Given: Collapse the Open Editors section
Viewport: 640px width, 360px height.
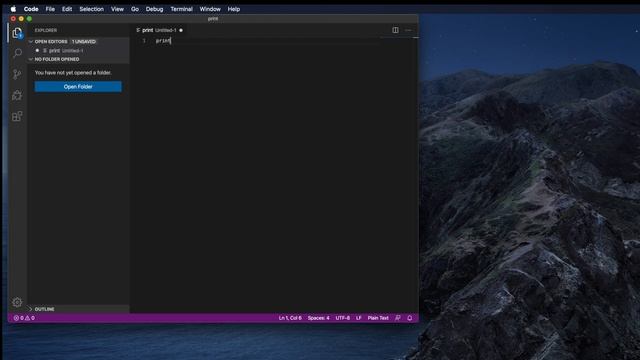Looking at the screenshot, I should pyautogui.click(x=31, y=42).
